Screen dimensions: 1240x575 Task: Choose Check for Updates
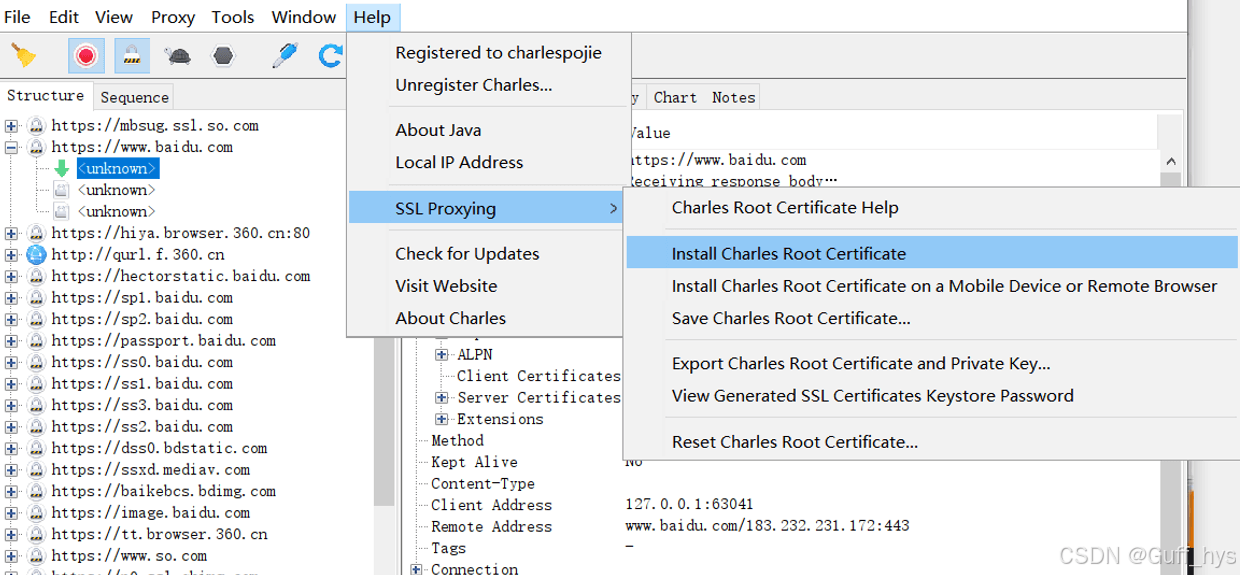pyautogui.click(x=467, y=254)
